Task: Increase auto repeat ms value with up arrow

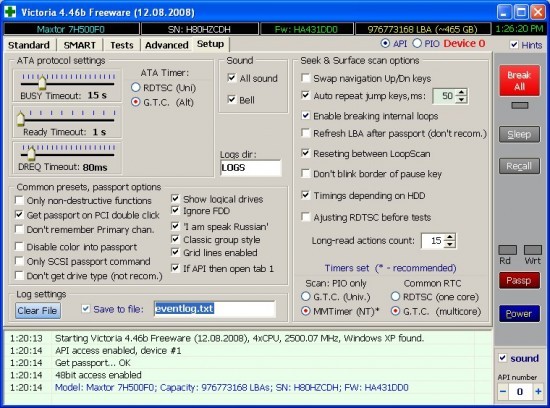Action: [462, 93]
